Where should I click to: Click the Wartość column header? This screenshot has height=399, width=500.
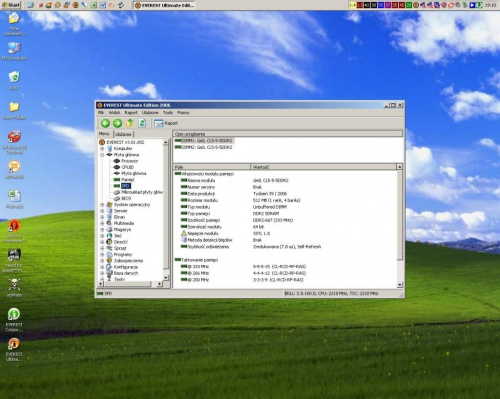point(323,167)
